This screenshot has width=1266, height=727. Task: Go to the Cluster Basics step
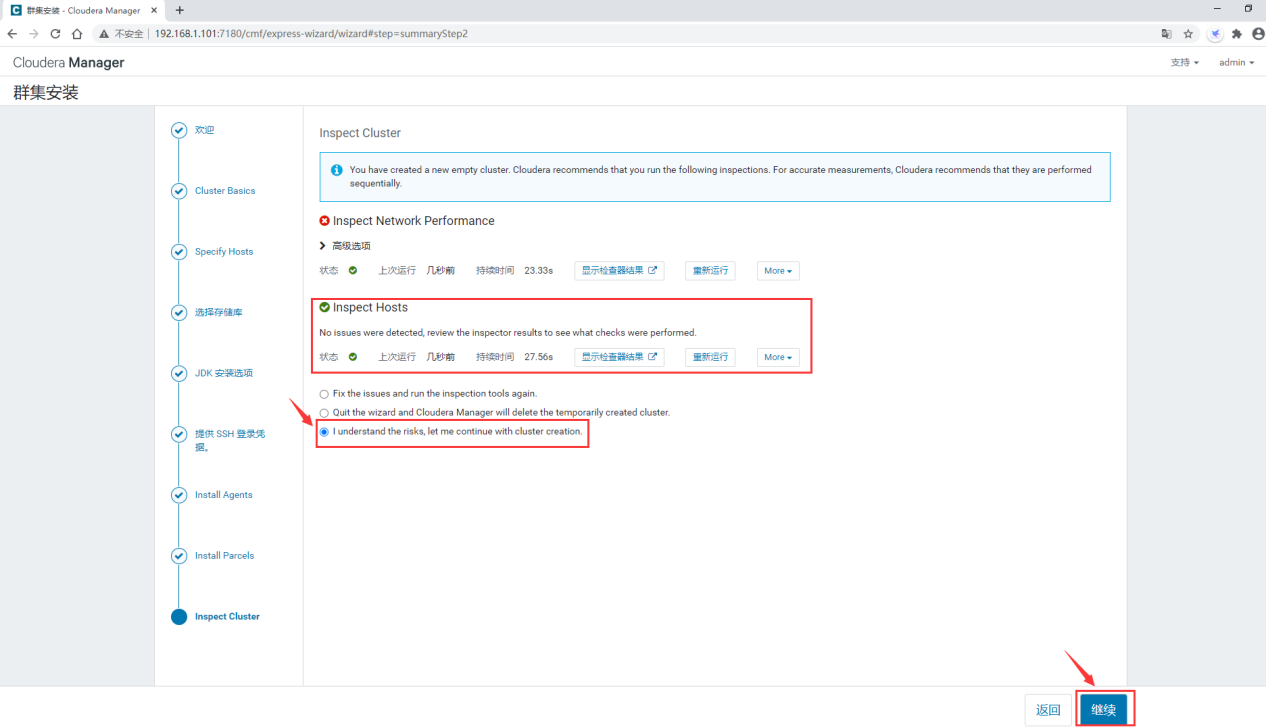[x=225, y=191]
